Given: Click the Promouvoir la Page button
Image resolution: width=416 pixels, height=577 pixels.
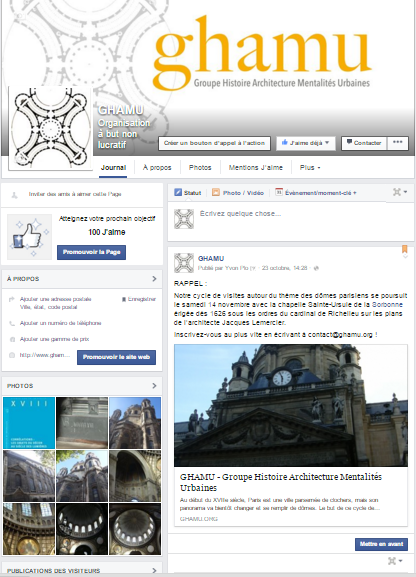Looking at the screenshot, I should pos(91,252).
